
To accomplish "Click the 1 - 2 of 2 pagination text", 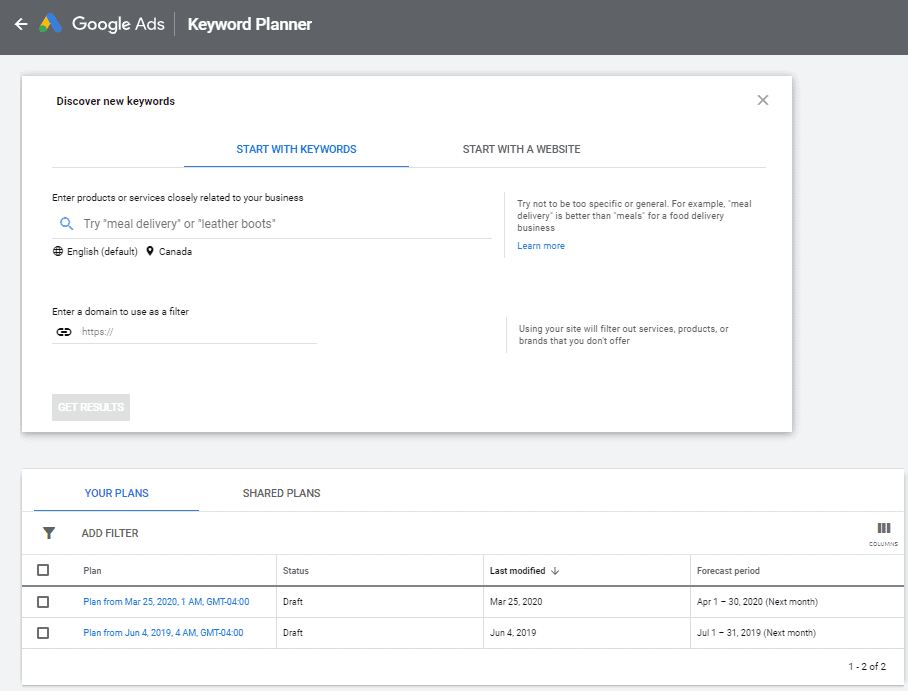I will click(x=867, y=667).
